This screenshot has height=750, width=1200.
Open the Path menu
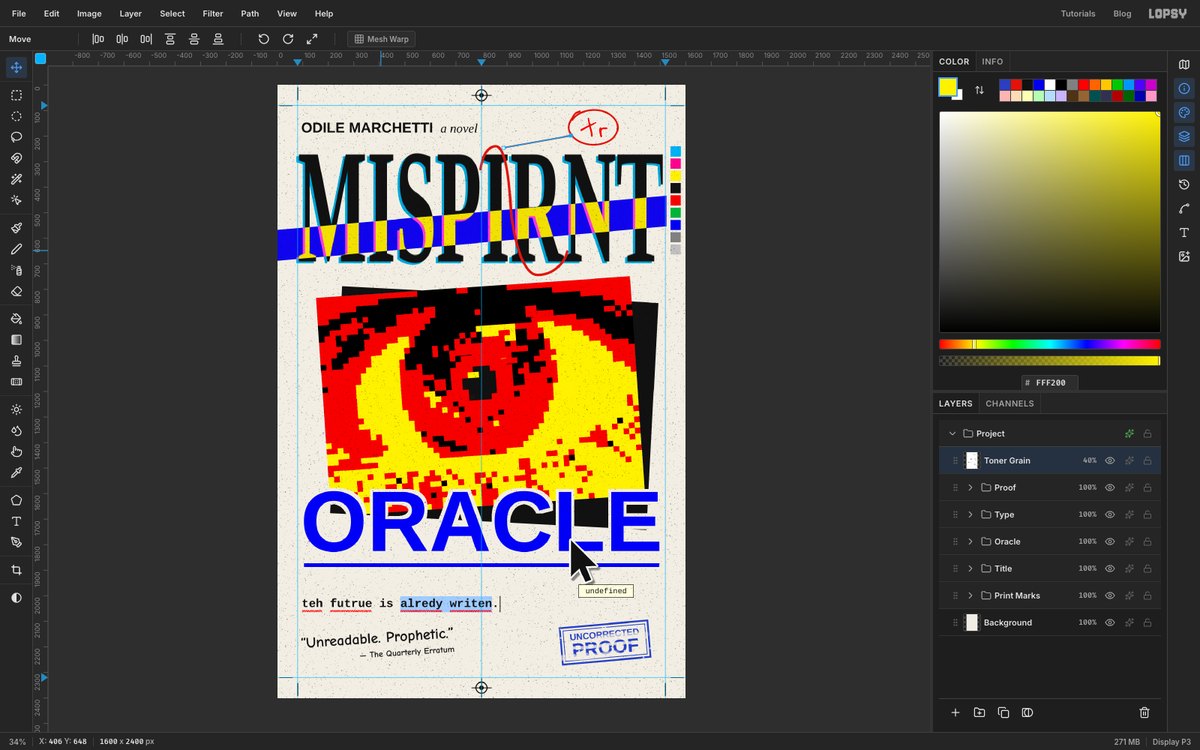pos(250,14)
